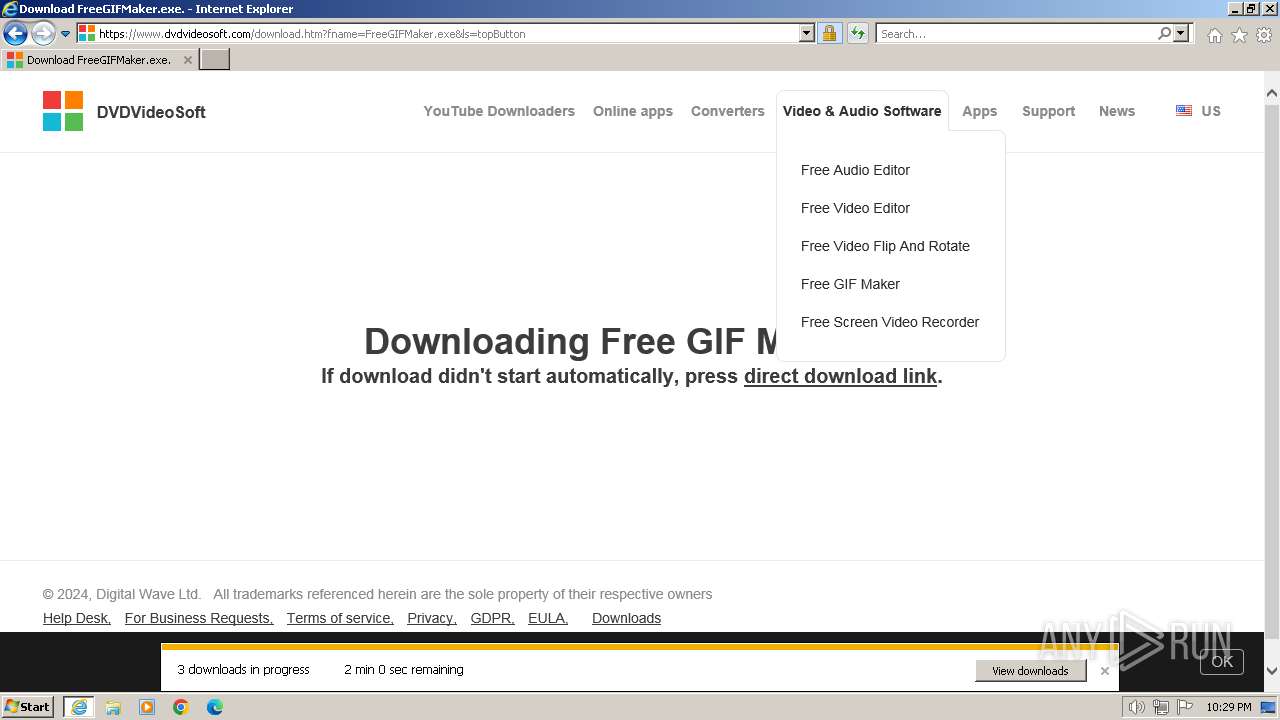Open the Downloads footer link
Screen dimensions: 1280x720
[x=626, y=618]
